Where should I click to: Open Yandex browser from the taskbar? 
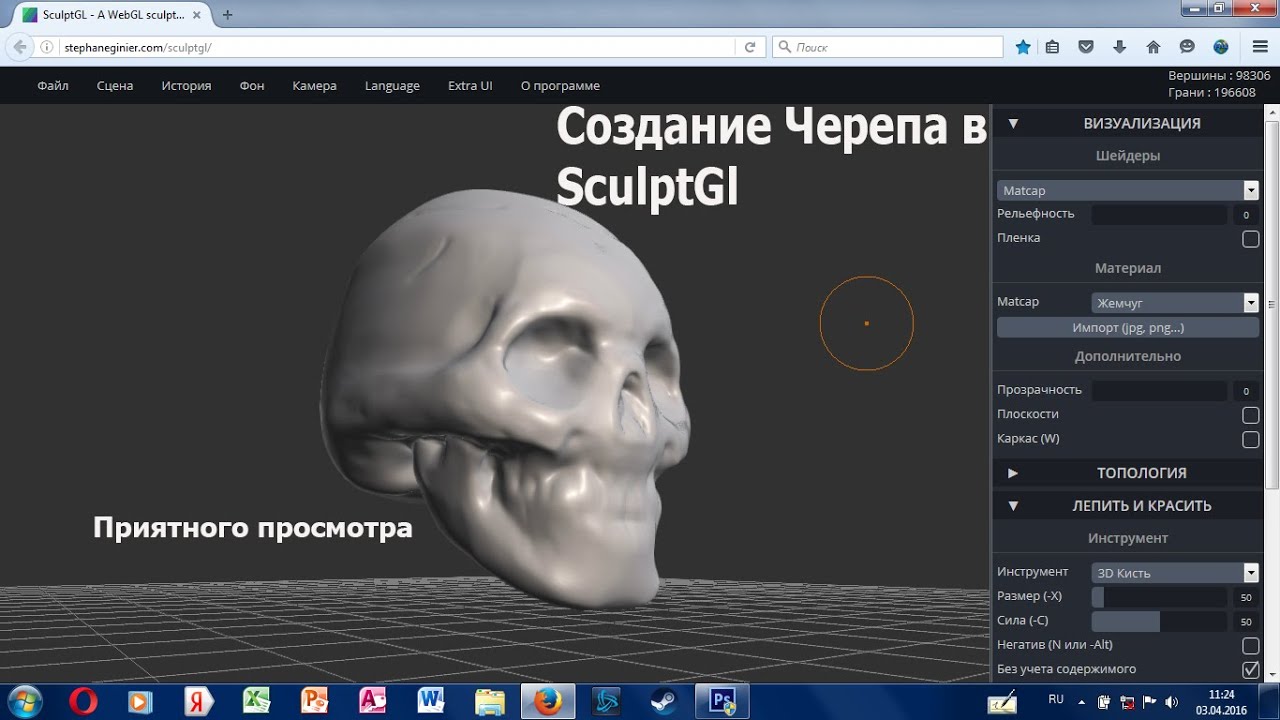click(198, 702)
